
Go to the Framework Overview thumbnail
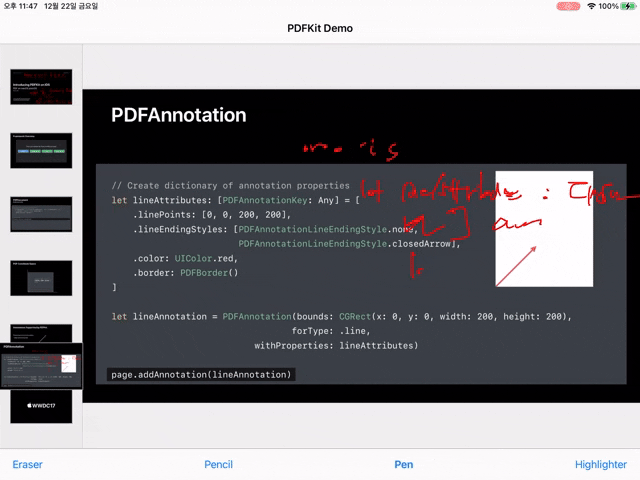(41, 150)
